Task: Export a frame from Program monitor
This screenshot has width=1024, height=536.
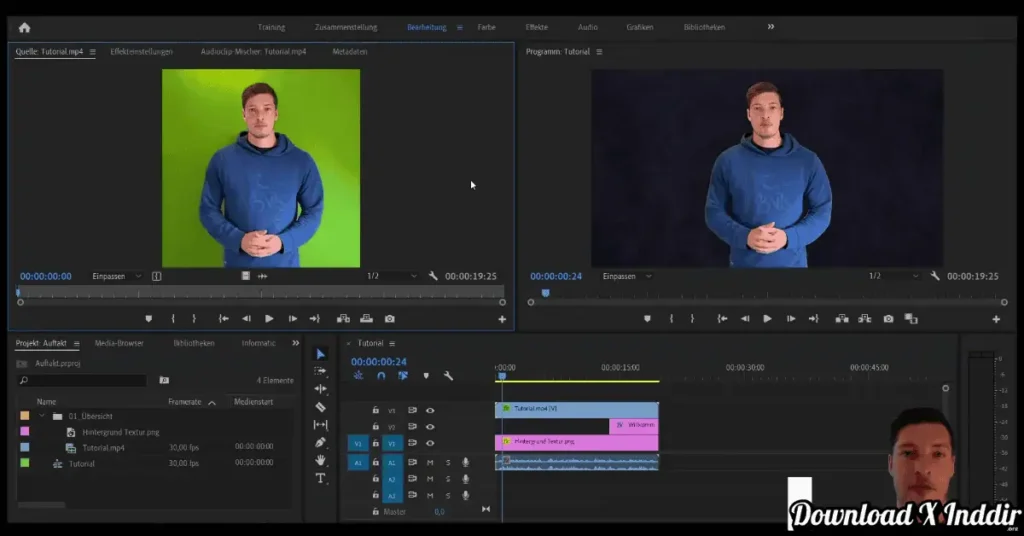Action: (x=888, y=319)
